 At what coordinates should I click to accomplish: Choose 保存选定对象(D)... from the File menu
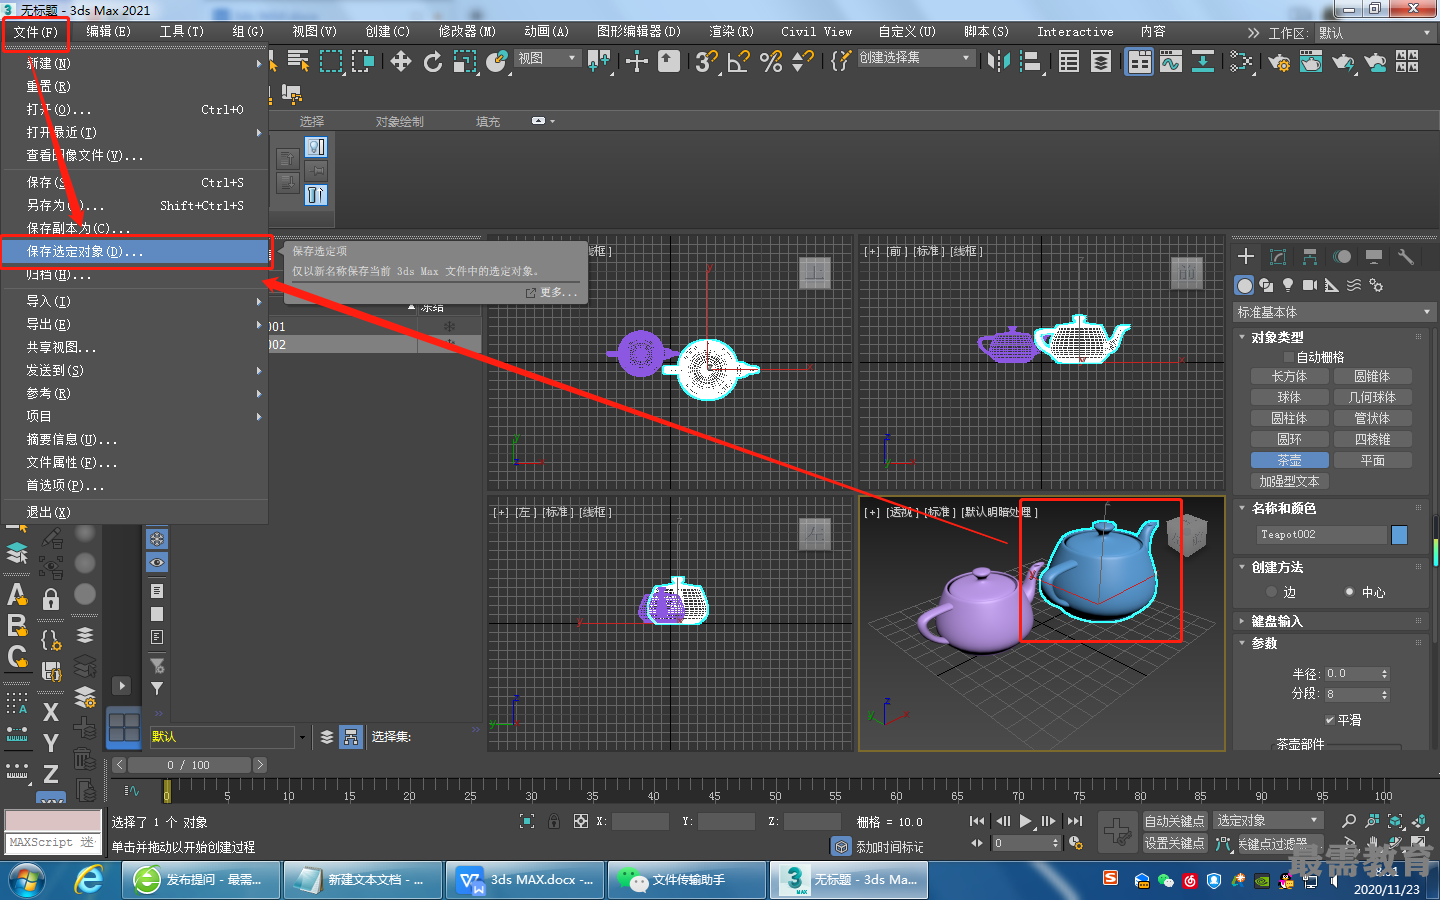tap(135, 251)
